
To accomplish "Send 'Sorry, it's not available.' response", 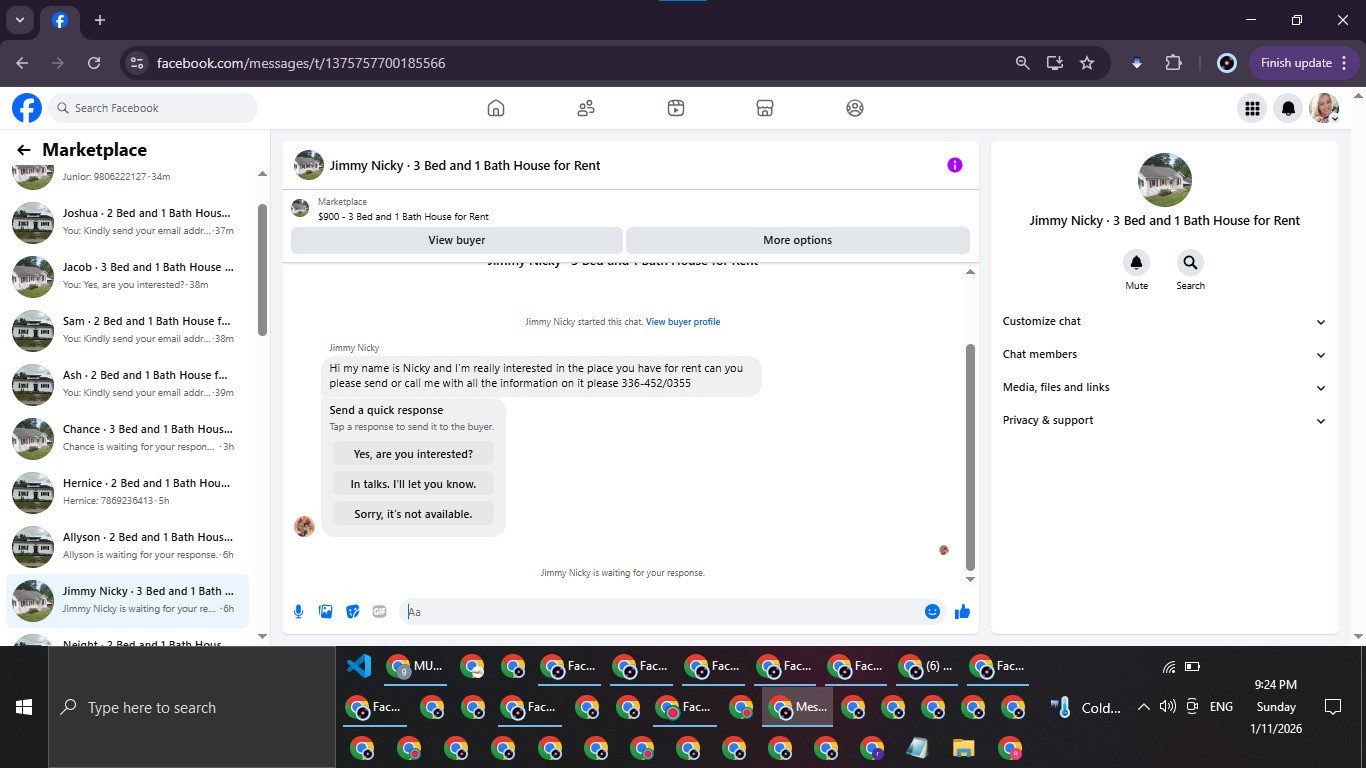I will tap(413, 514).
